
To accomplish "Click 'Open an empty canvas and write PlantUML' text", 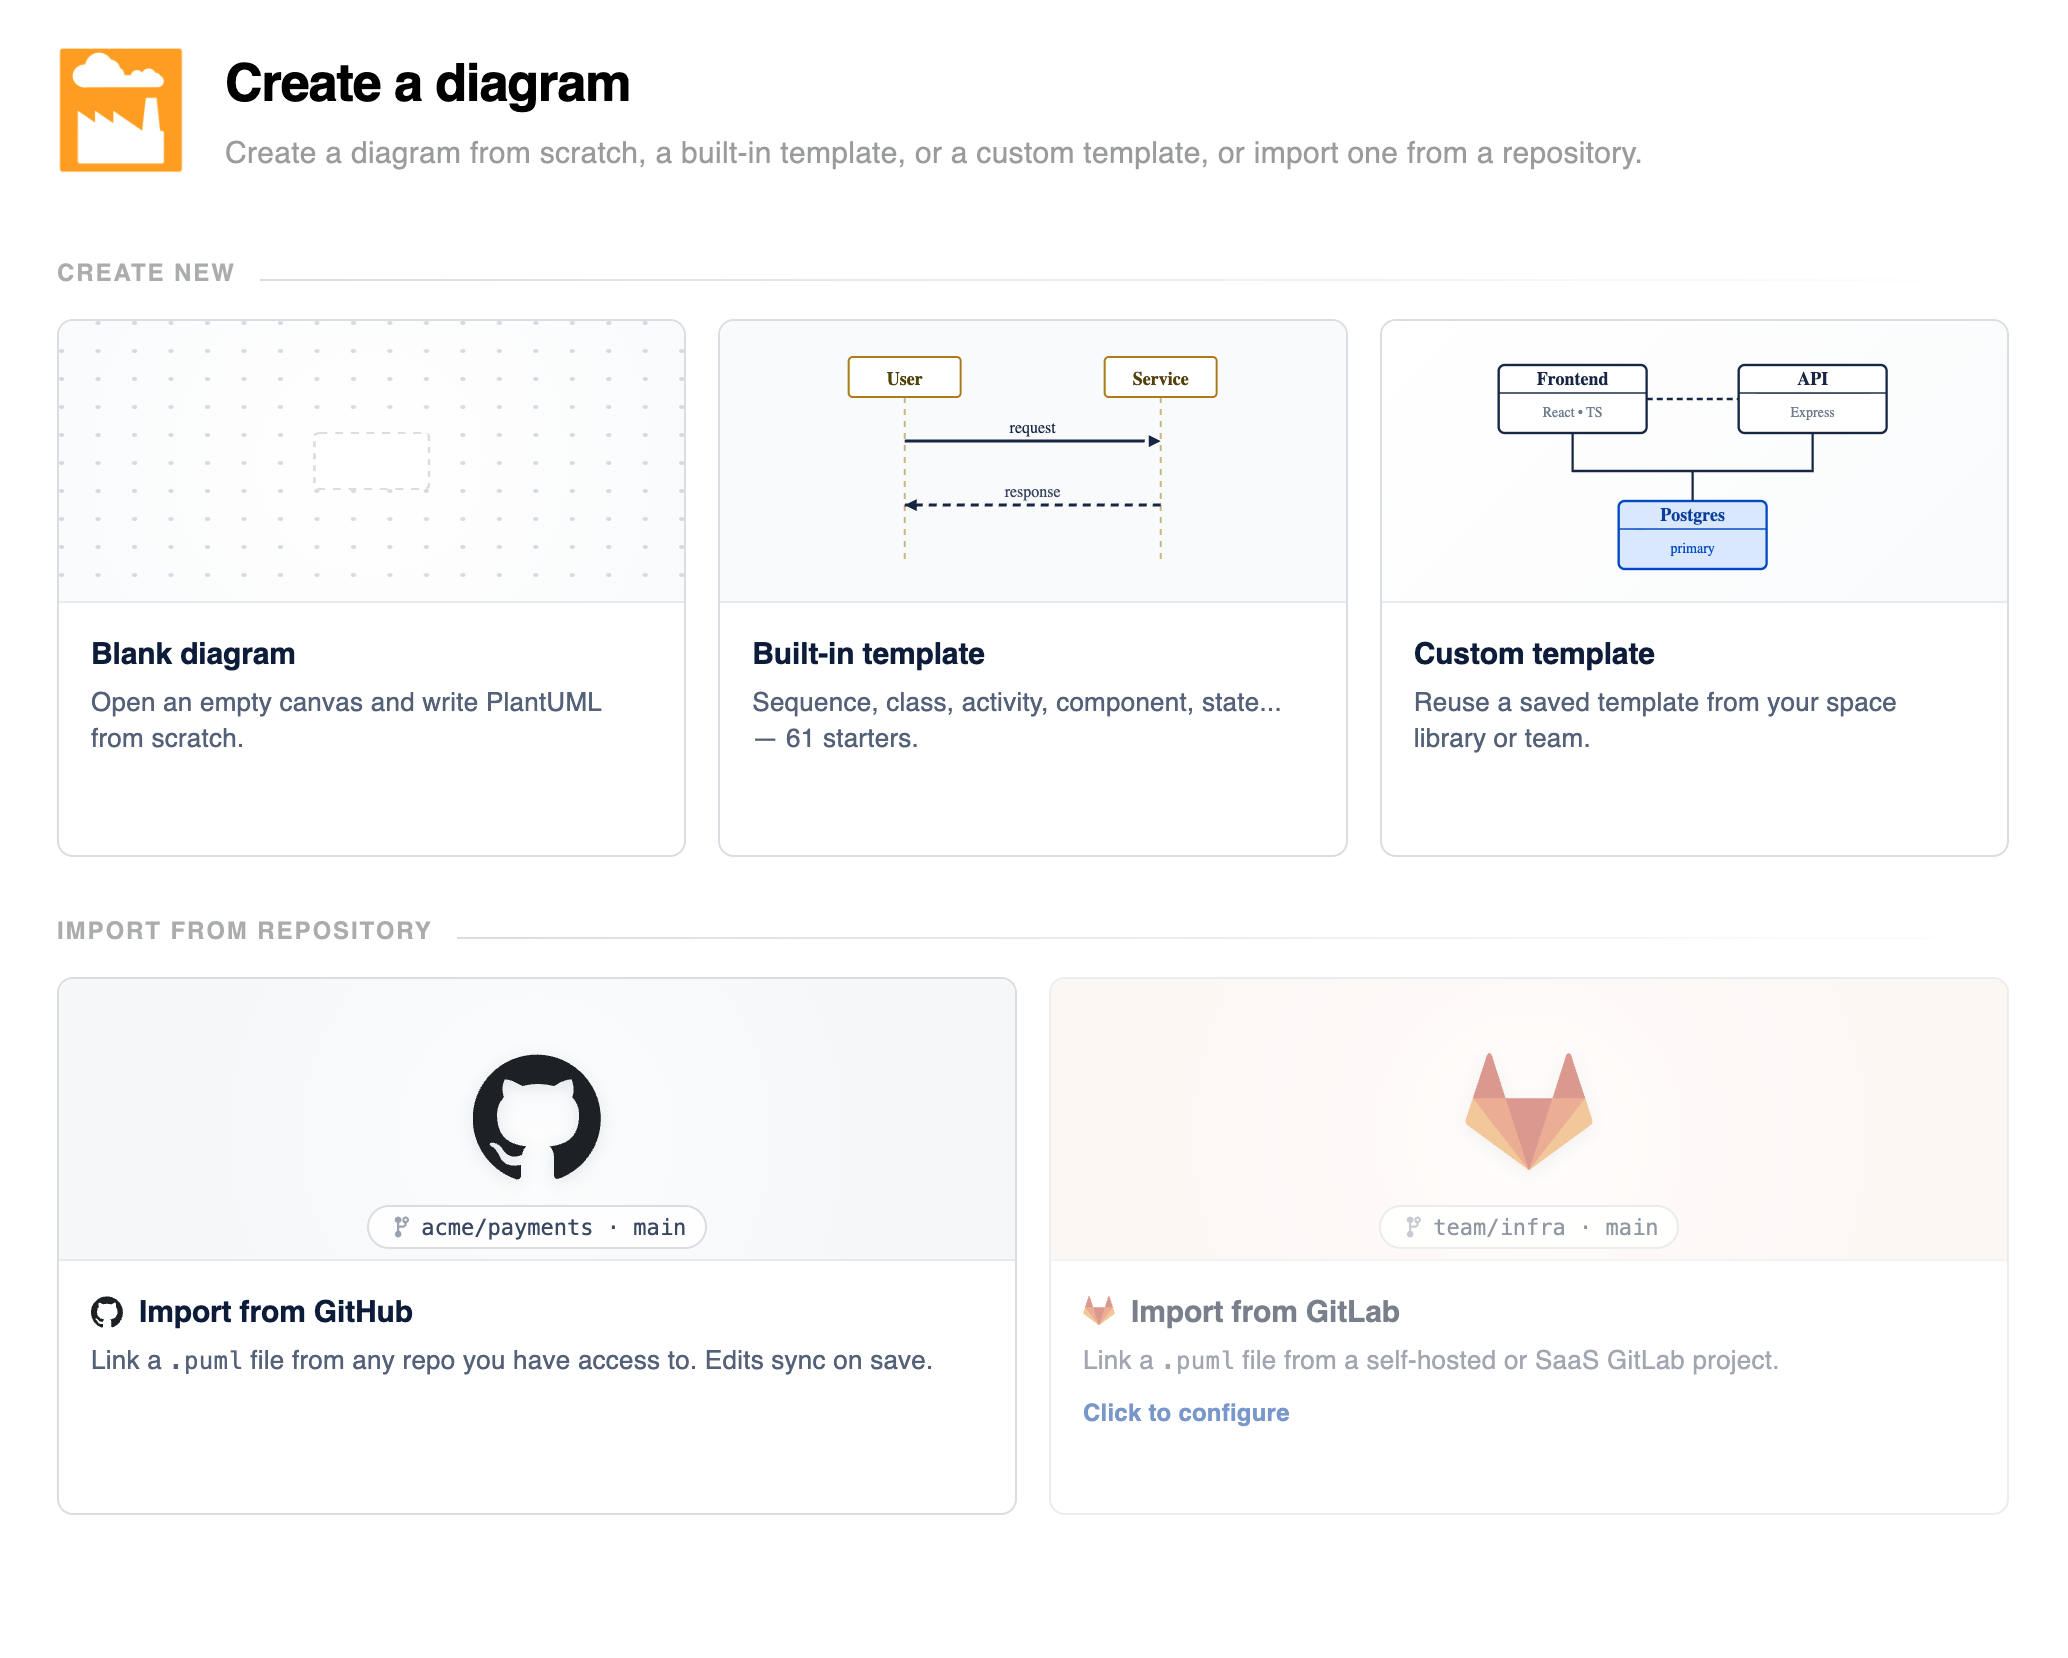I will click(x=346, y=702).
